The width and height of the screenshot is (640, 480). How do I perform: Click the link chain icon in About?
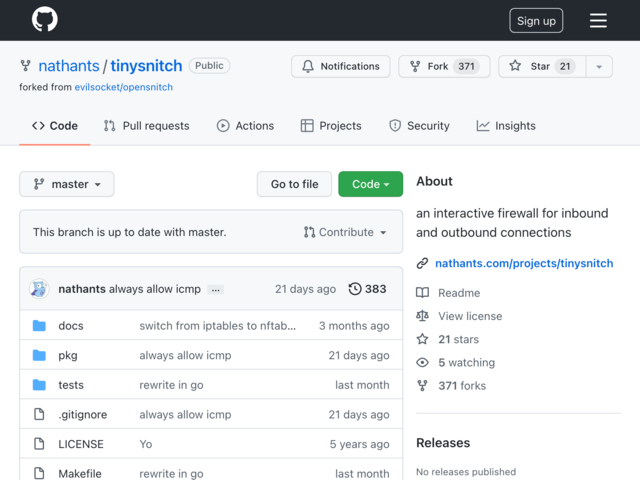click(x=422, y=263)
